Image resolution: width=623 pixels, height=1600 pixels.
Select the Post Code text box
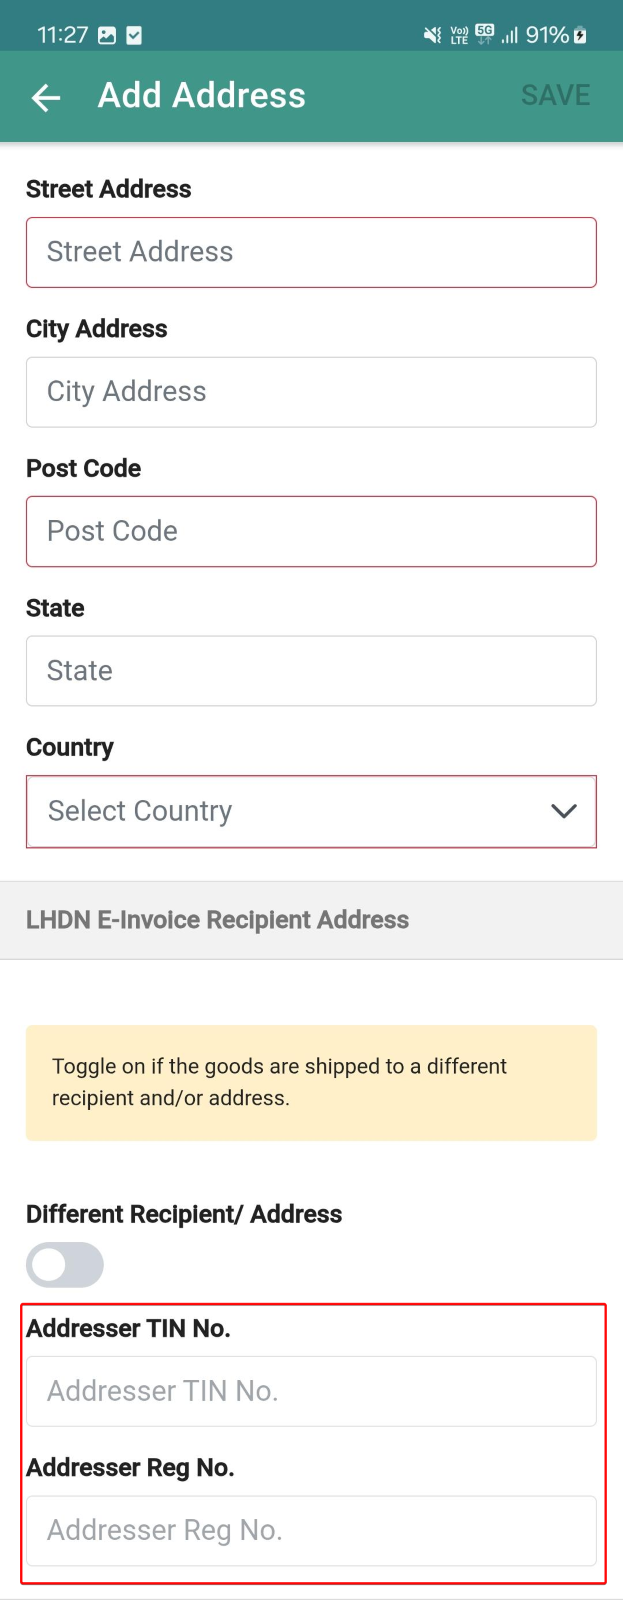click(x=311, y=531)
